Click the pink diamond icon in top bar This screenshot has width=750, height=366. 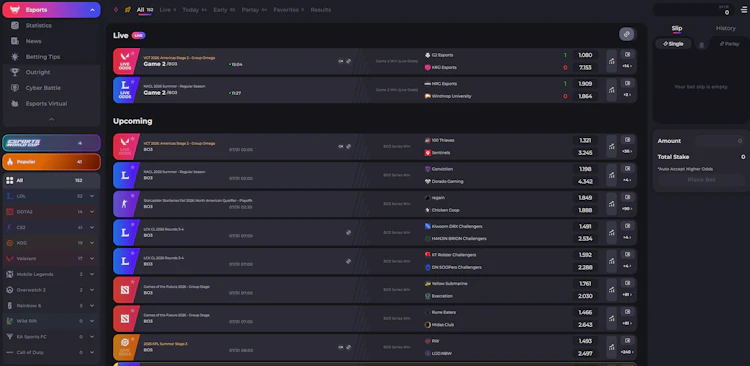[x=116, y=10]
